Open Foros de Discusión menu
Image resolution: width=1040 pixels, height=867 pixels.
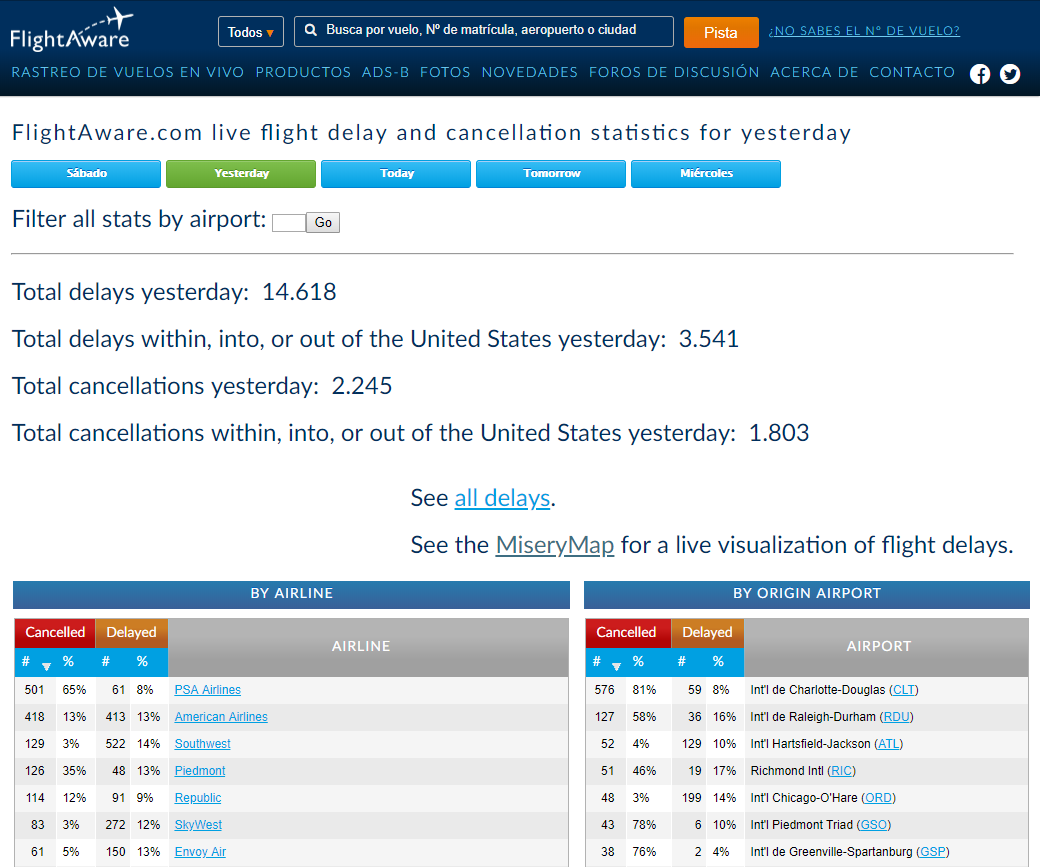point(674,72)
